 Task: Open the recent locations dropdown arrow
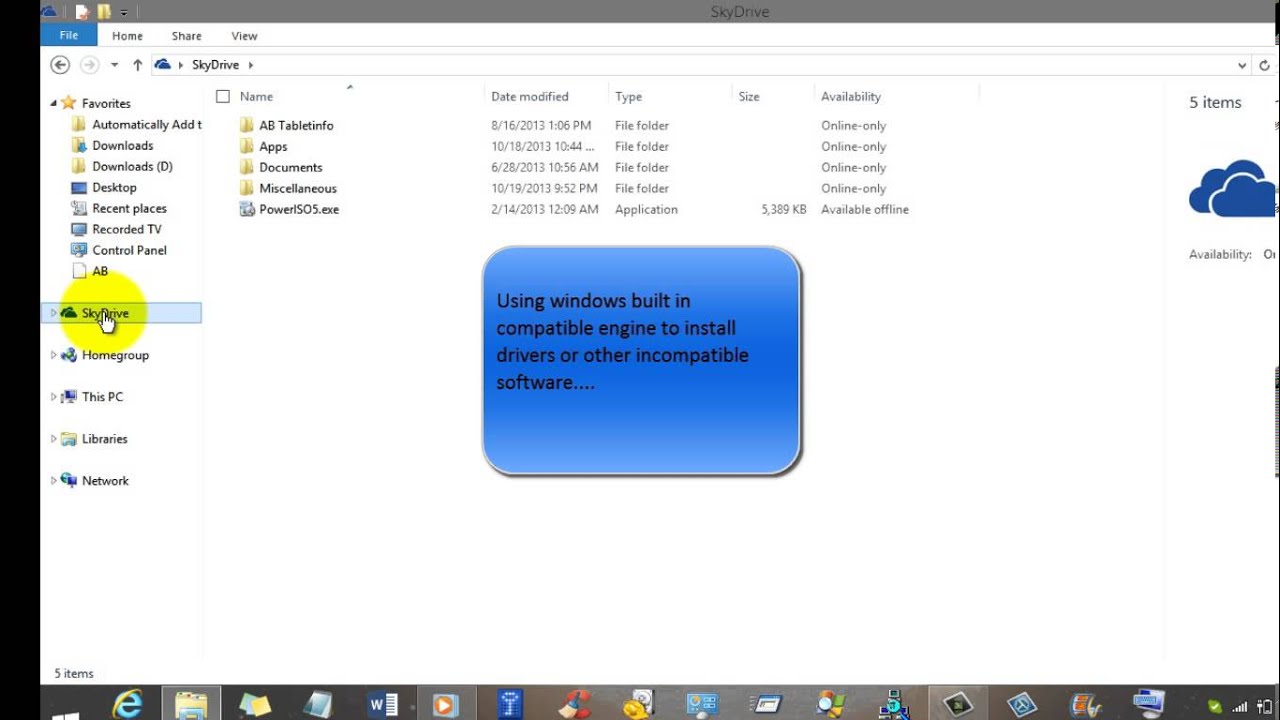click(x=114, y=65)
